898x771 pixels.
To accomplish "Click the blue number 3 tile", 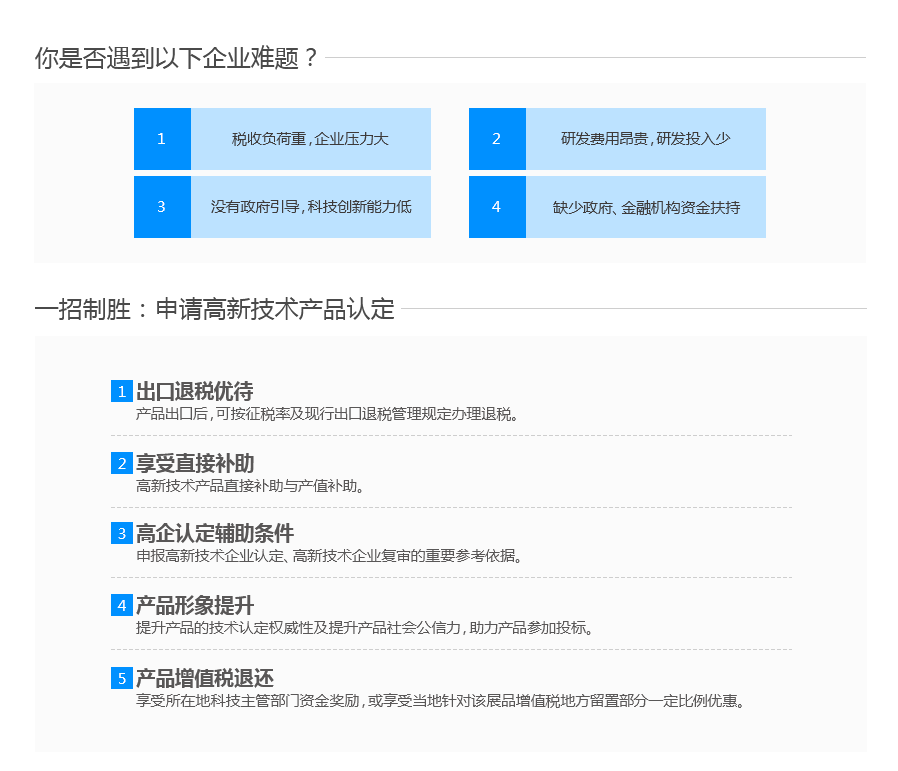I will point(162,207).
